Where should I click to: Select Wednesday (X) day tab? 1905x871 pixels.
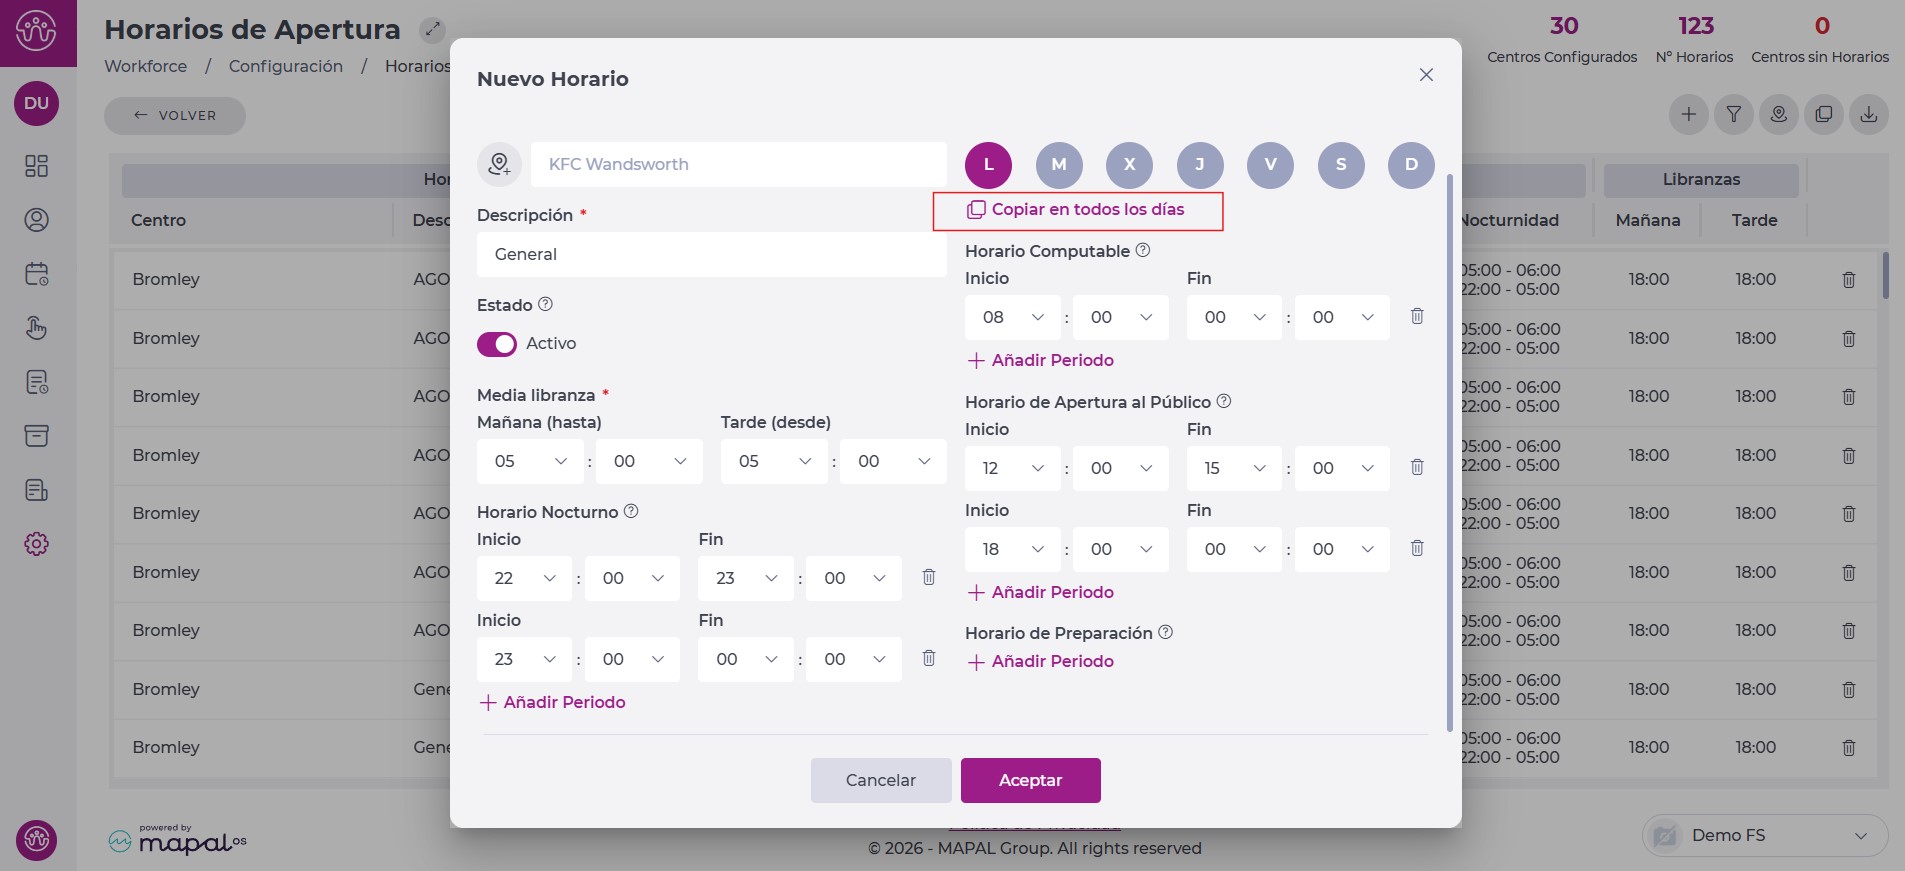pyautogui.click(x=1129, y=165)
